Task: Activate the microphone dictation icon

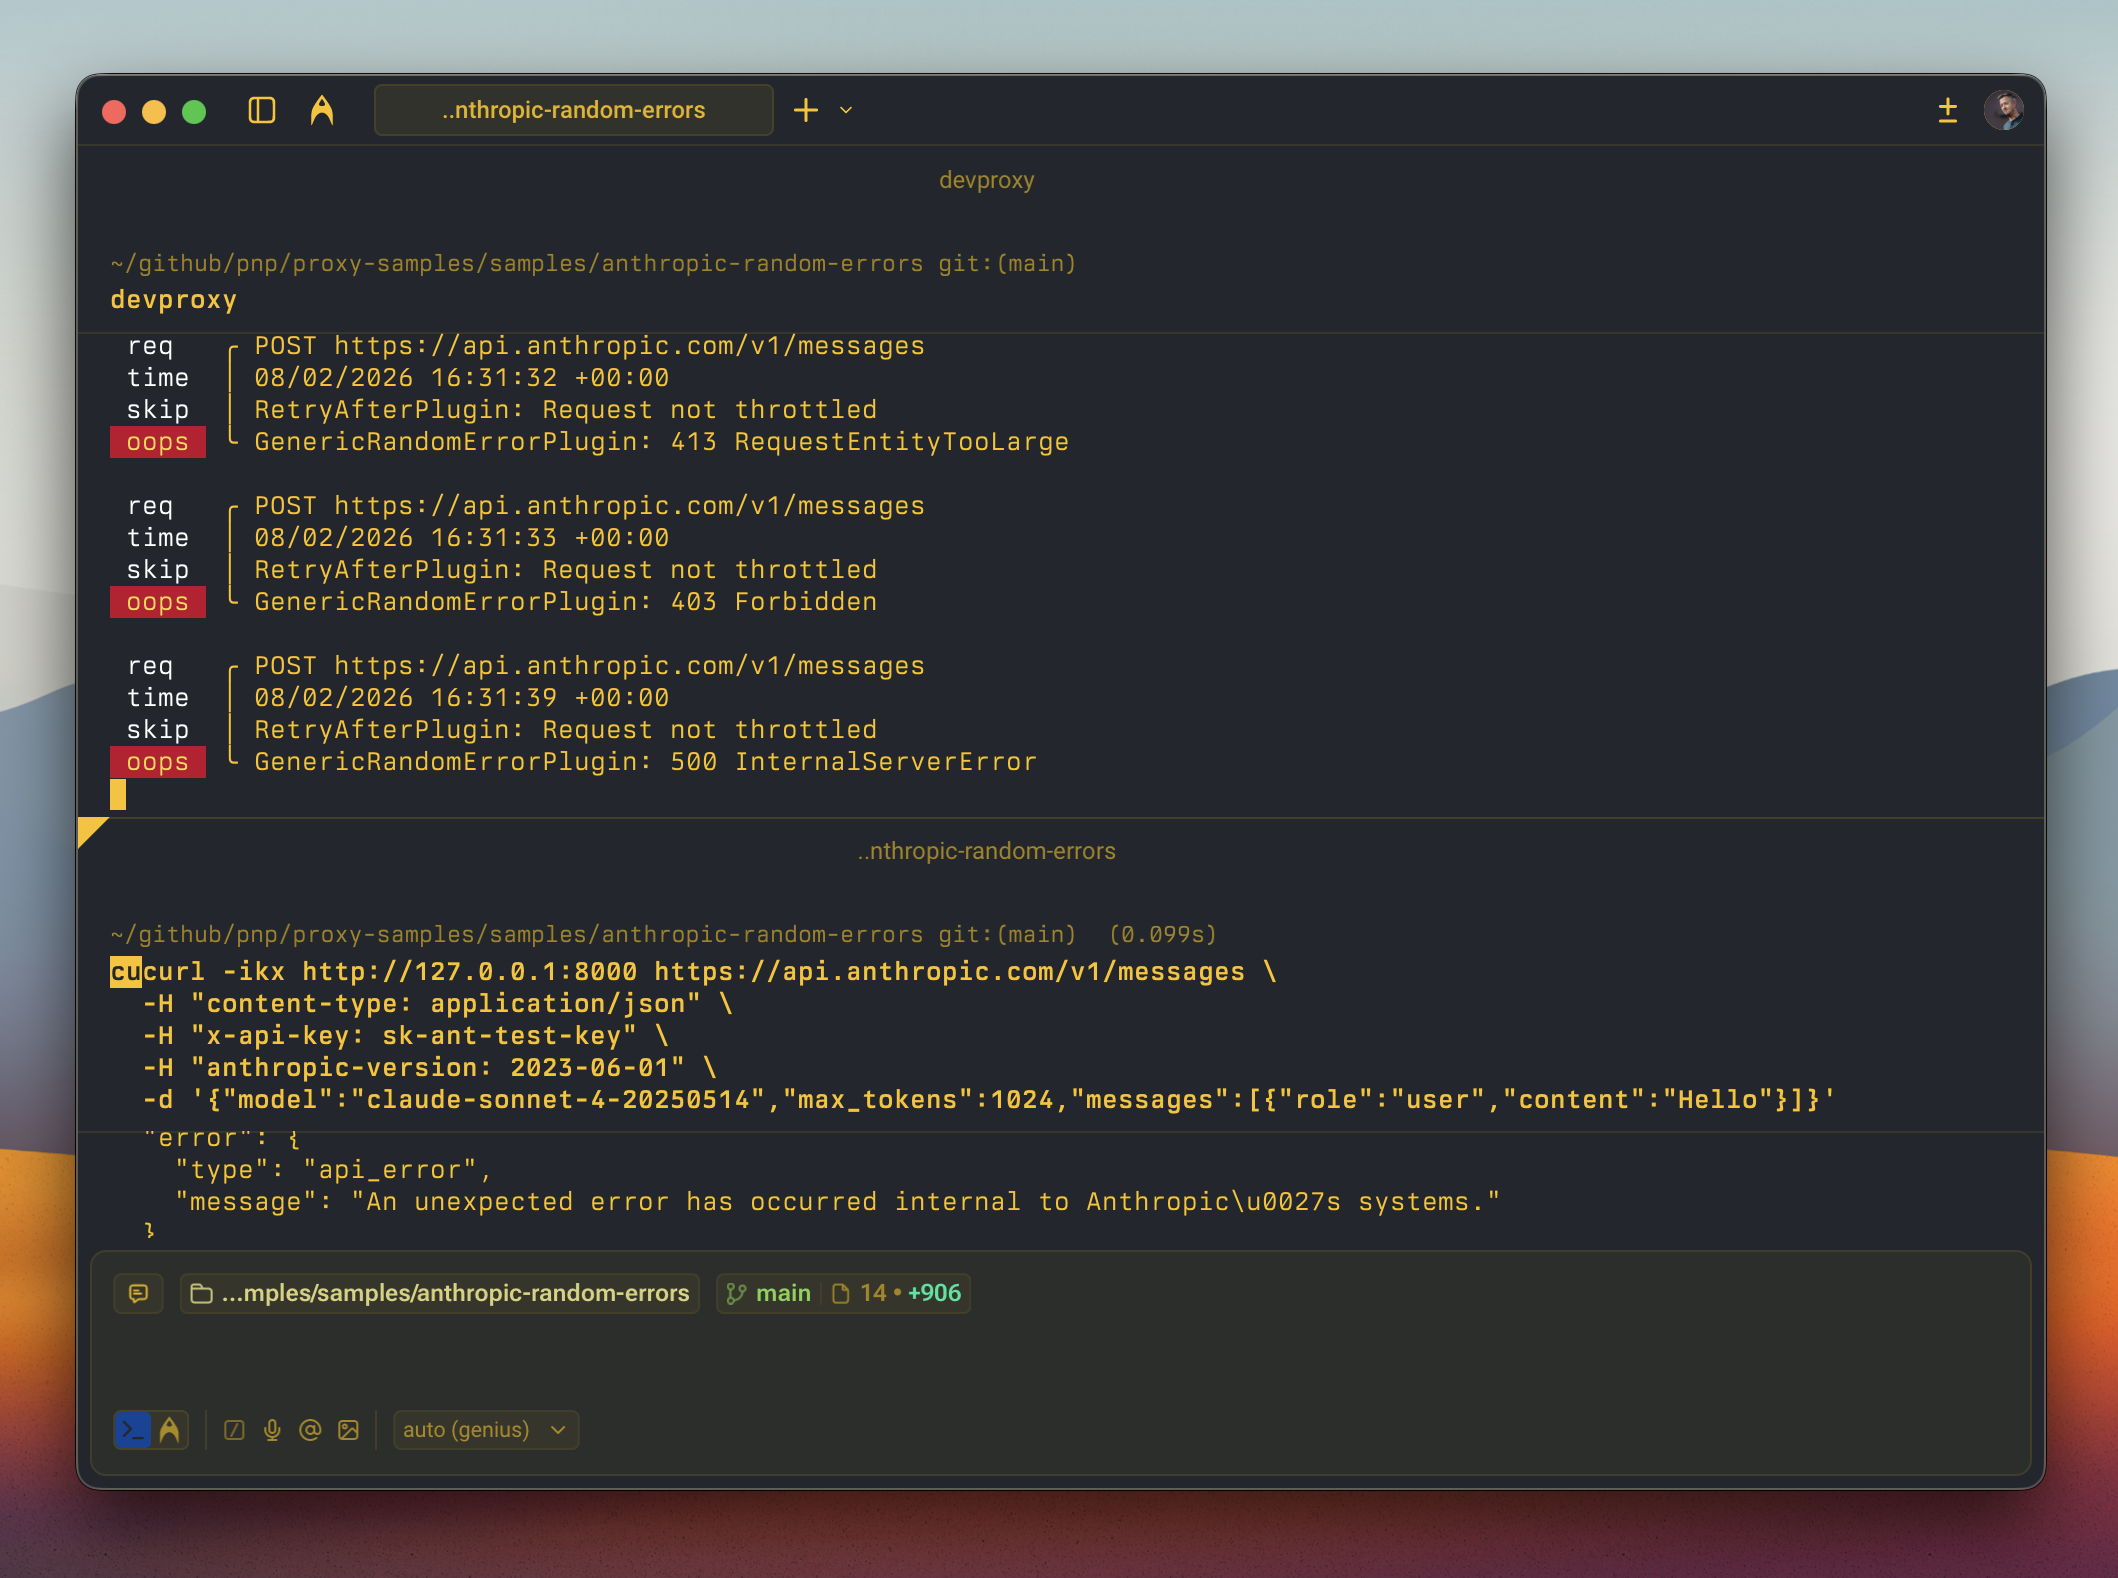Action: click(x=271, y=1430)
